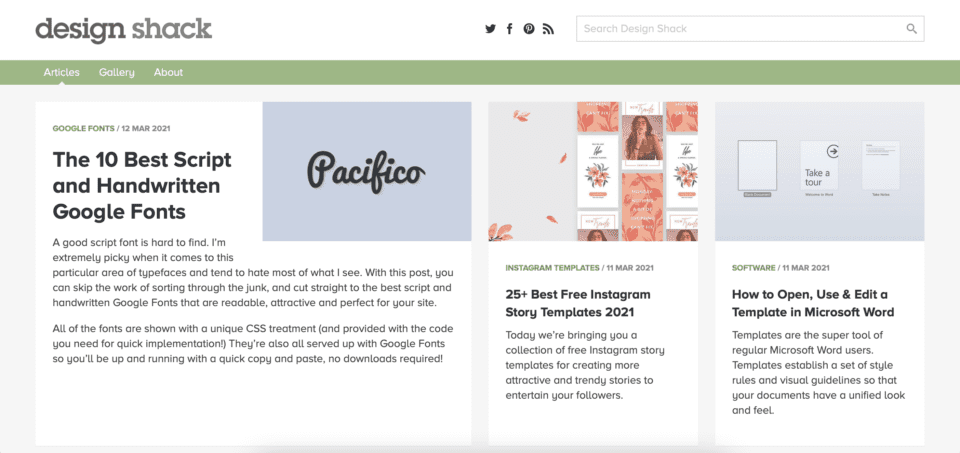Viewport: 960px width, 453px height.
Task: Read The 10 Best Script Fonts article
Action: (x=142, y=185)
